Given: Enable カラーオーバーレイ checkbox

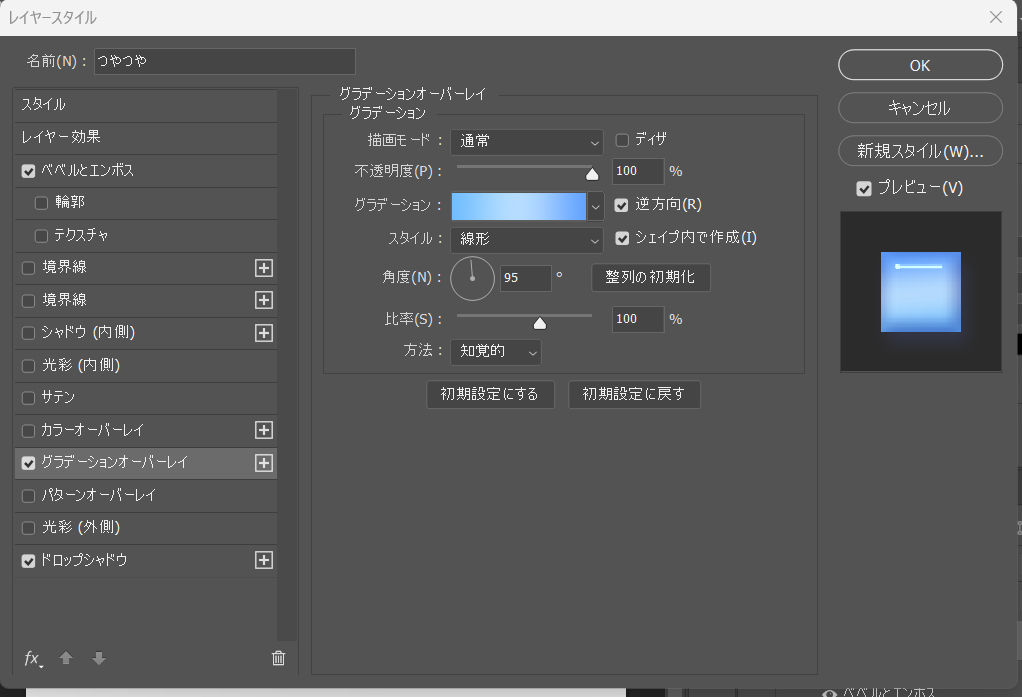Looking at the screenshot, I should pyautogui.click(x=28, y=431).
